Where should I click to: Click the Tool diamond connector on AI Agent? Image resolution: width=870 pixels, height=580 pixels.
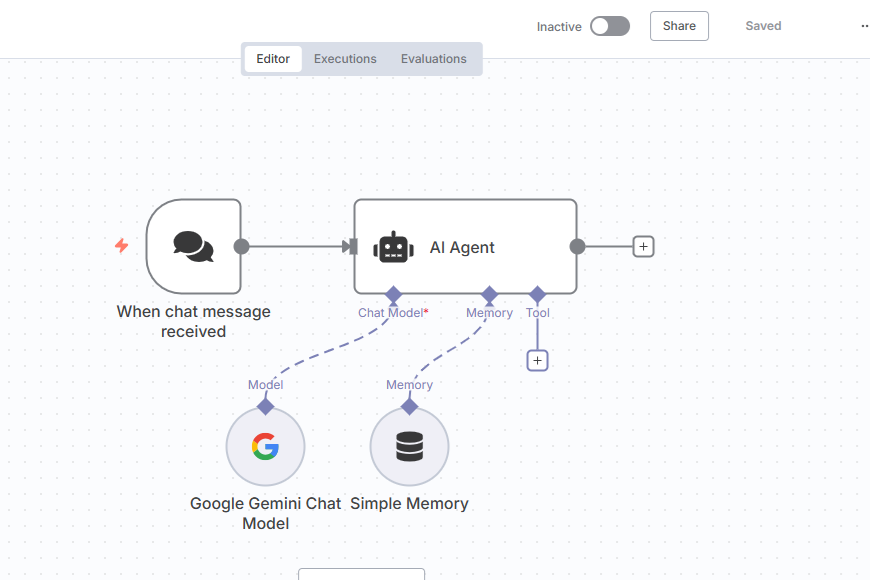click(x=538, y=294)
